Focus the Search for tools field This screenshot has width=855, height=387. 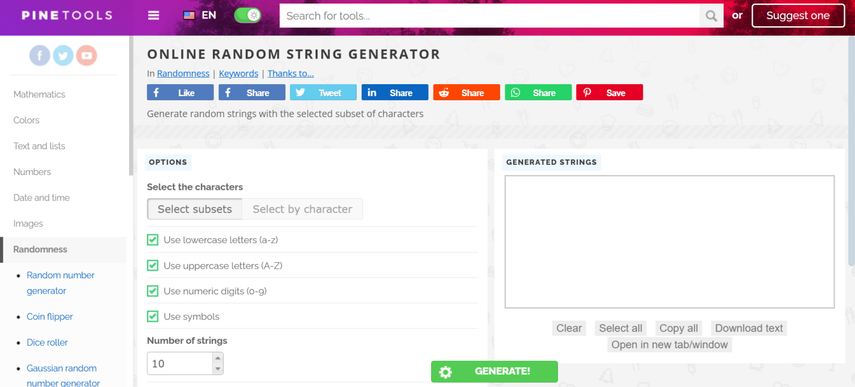[x=490, y=16]
